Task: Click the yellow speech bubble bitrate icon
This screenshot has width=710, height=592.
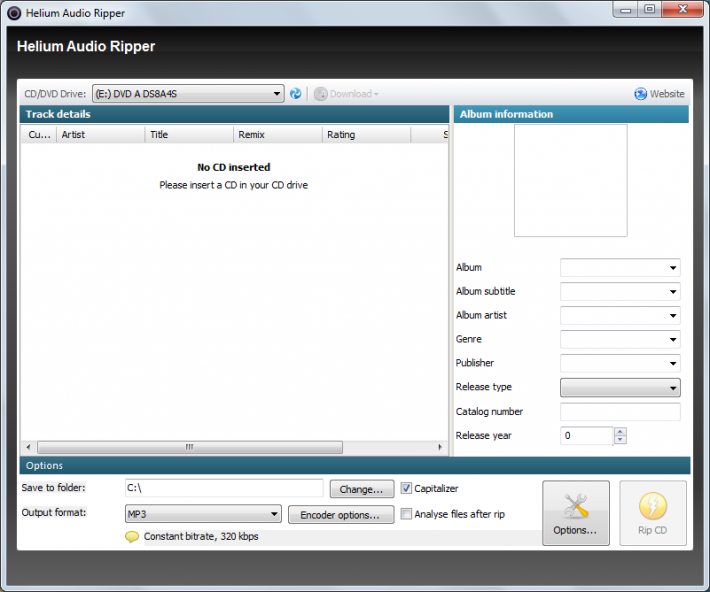Action: [132, 537]
